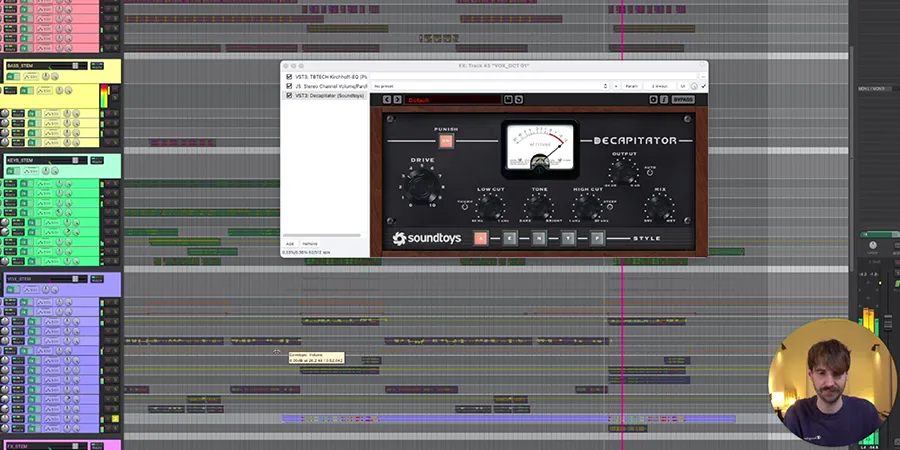Select style P in Decapitator

pos(597,238)
